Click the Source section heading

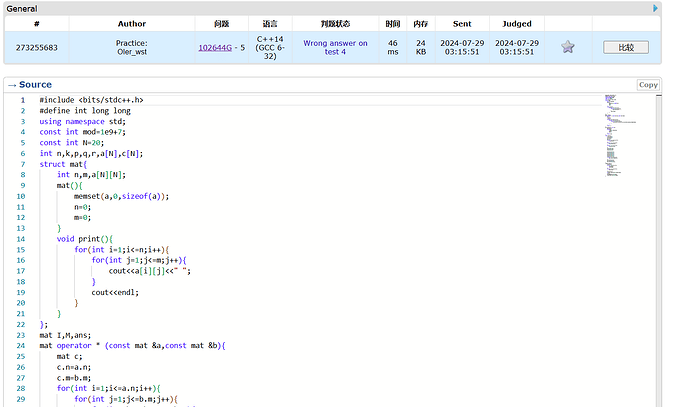click(x=35, y=84)
